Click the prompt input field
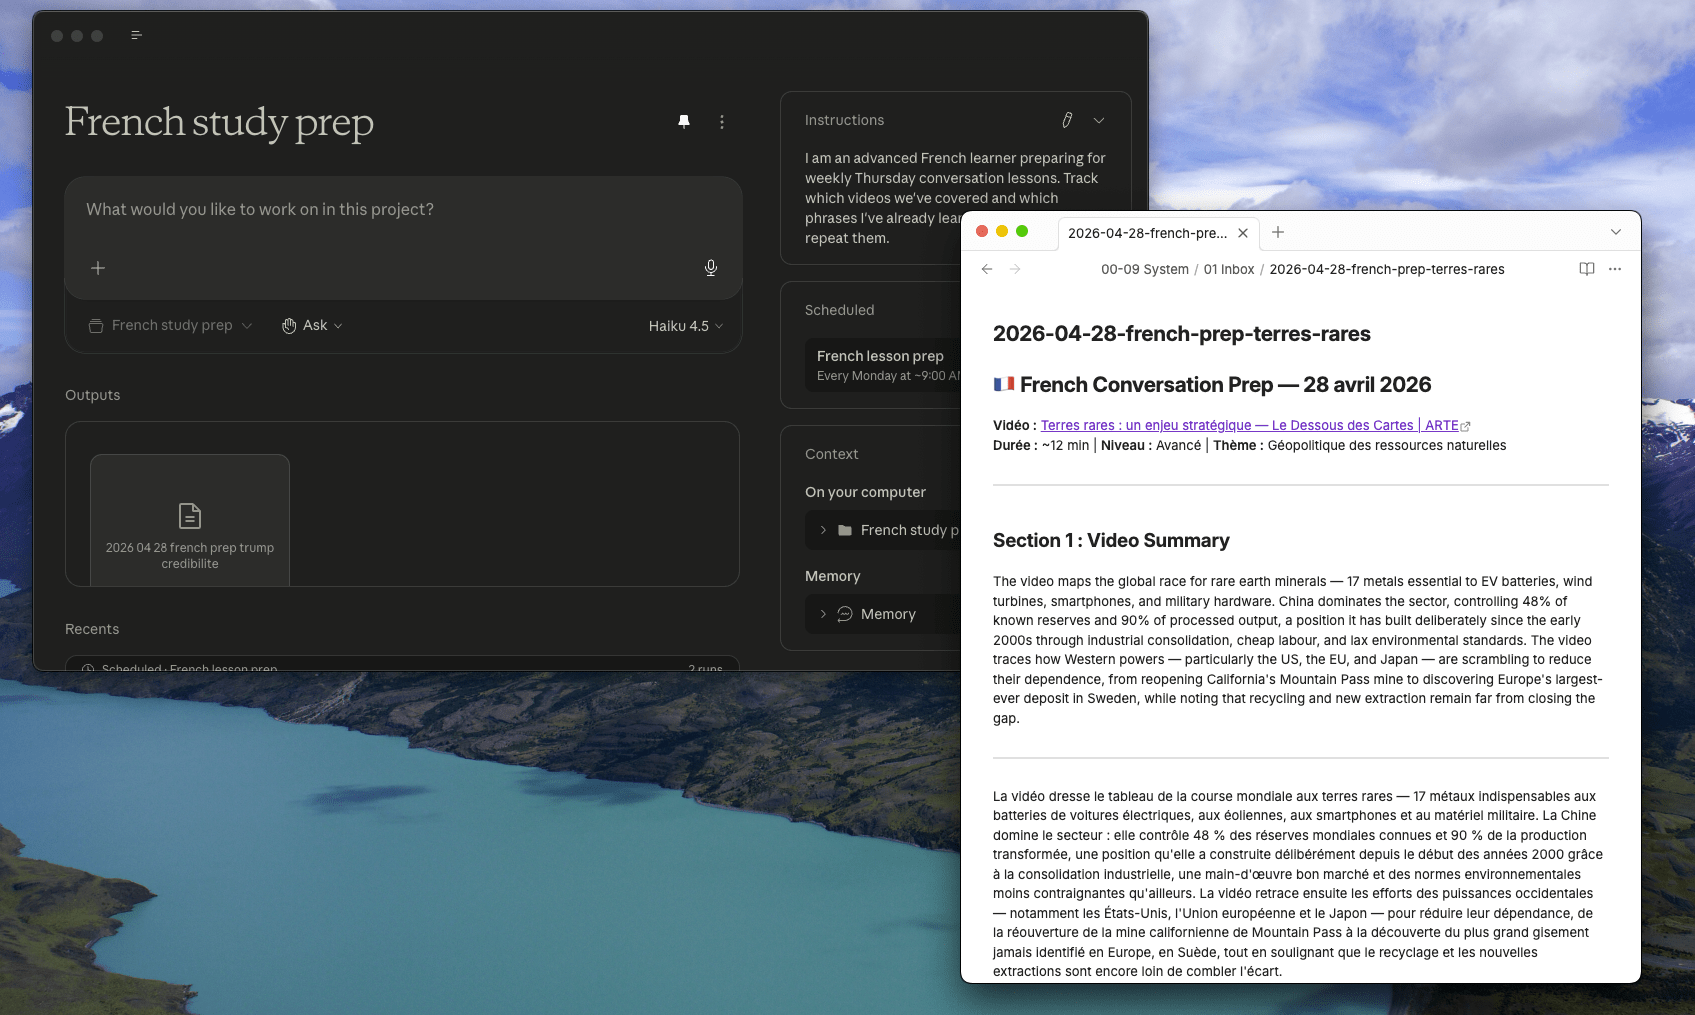This screenshot has height=1015, width=1695. click(x=403, y=210)
